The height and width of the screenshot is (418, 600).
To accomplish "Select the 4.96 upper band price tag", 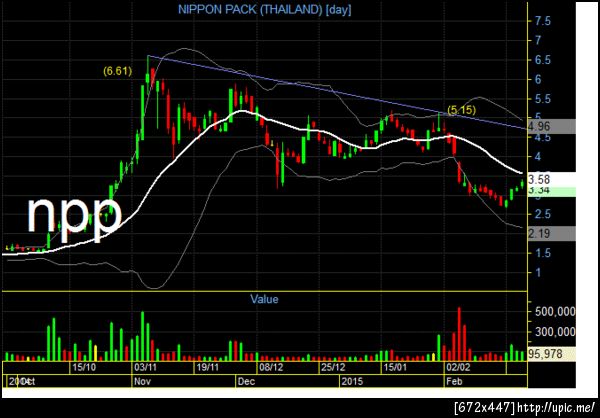I will 551,126.
